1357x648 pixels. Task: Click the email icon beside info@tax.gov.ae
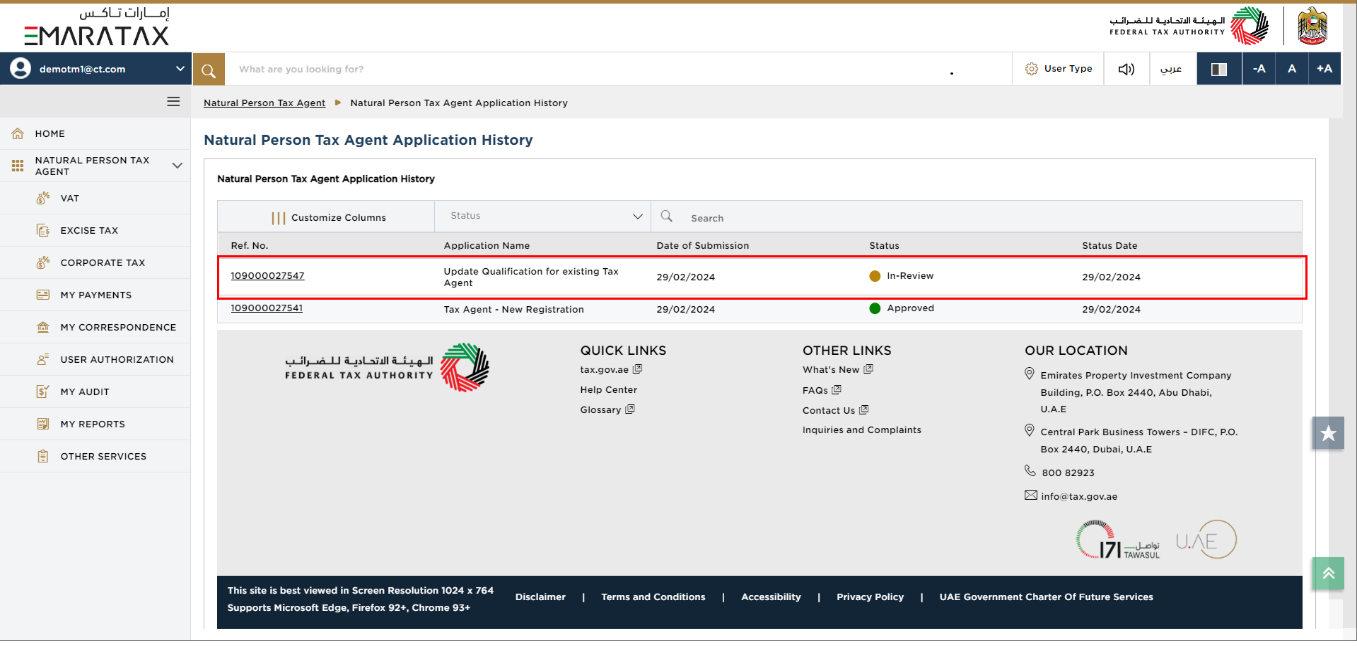1030,496
